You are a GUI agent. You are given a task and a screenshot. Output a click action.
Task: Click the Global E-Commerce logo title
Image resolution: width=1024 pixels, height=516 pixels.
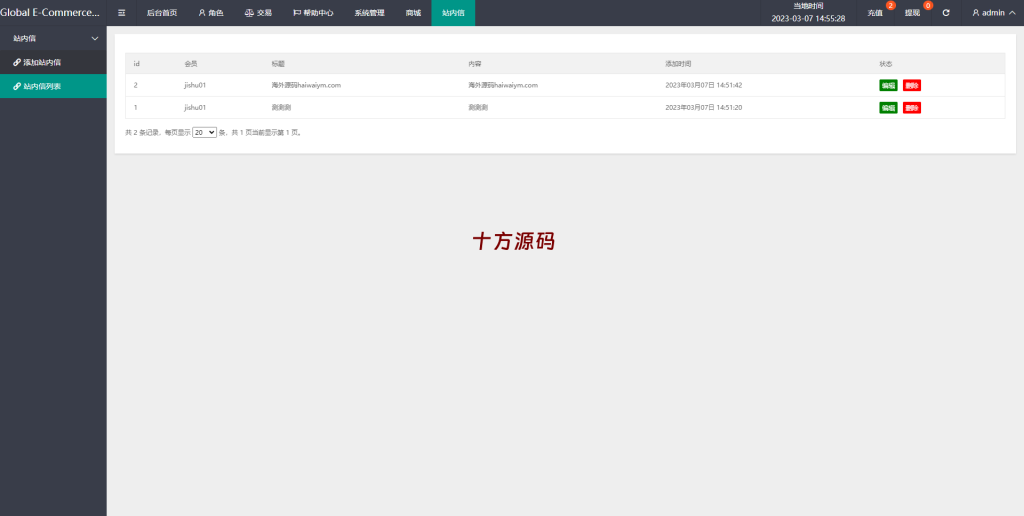pyautogui.click(x=50, y=12)
